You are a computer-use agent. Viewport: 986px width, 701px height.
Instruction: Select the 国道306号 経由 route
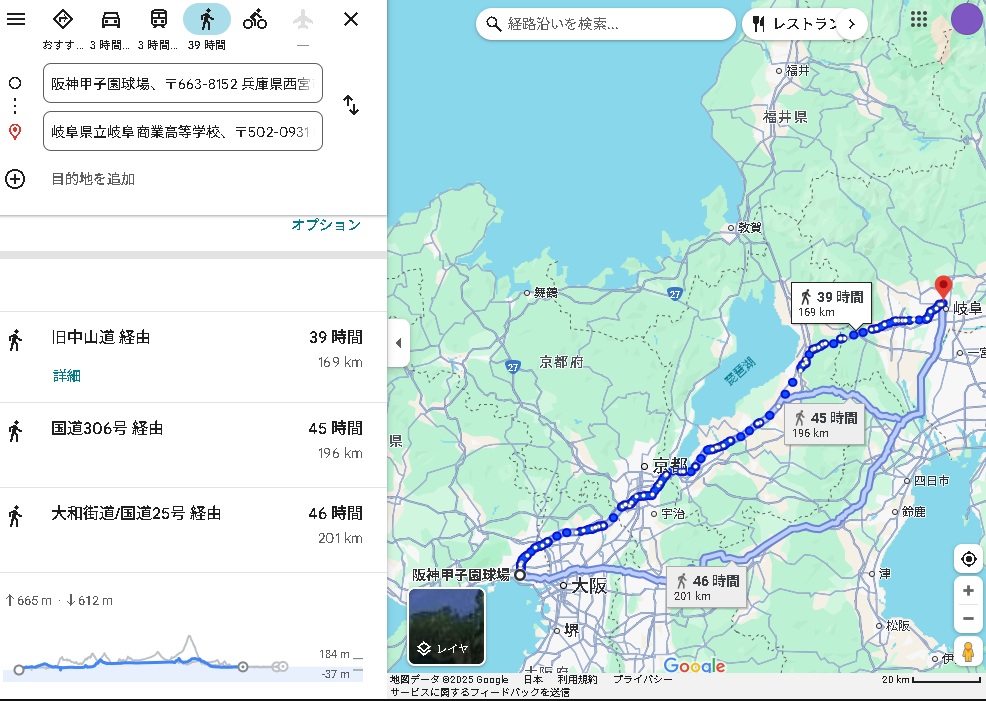point(193,444)
